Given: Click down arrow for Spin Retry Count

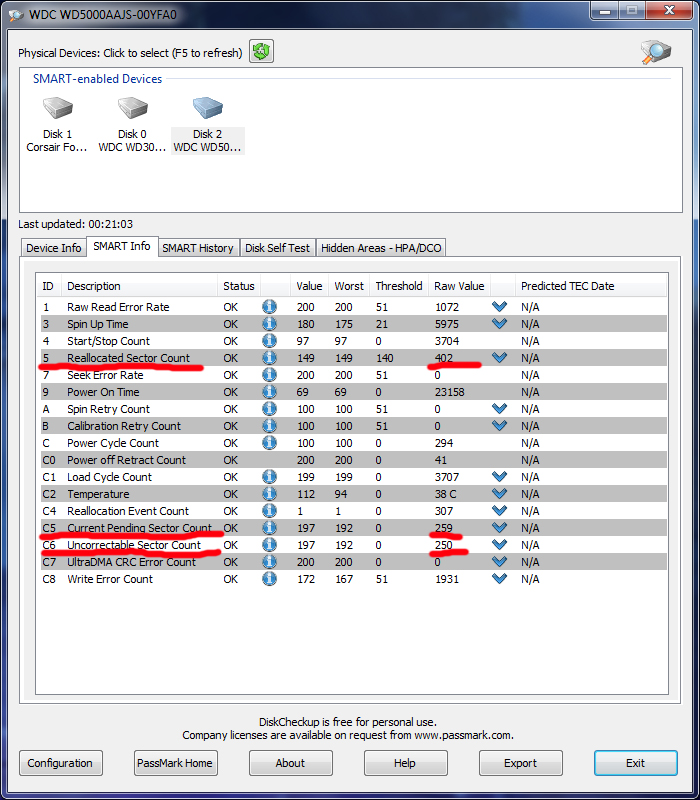Looking at the screenshot, I should click(499, 408).
